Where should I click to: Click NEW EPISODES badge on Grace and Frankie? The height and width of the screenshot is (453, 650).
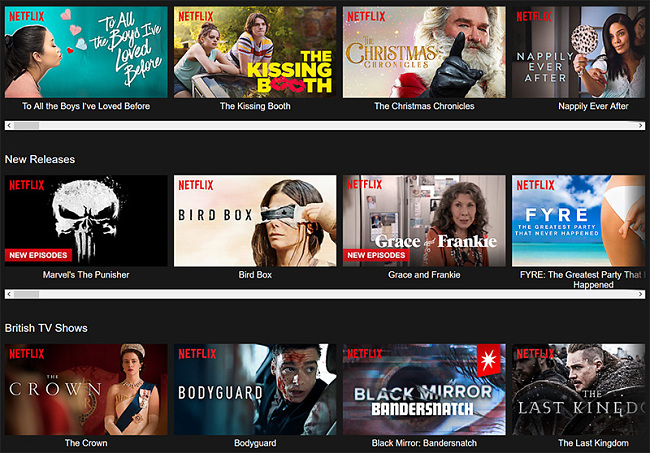coord(376,255)
